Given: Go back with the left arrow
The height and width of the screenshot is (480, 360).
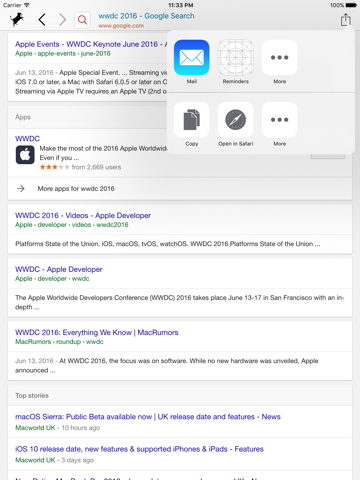Looking at the screenshot, I should point(42,20).
